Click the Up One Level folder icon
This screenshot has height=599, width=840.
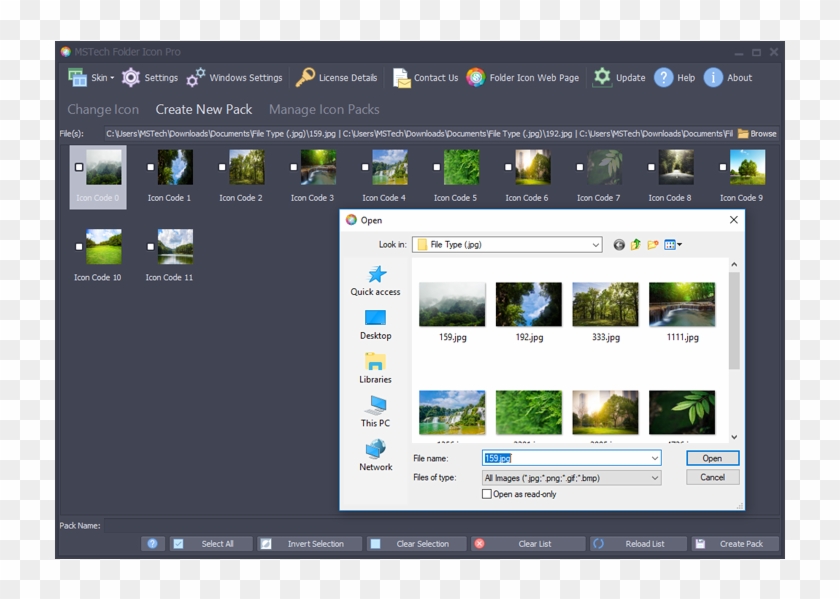634,243
